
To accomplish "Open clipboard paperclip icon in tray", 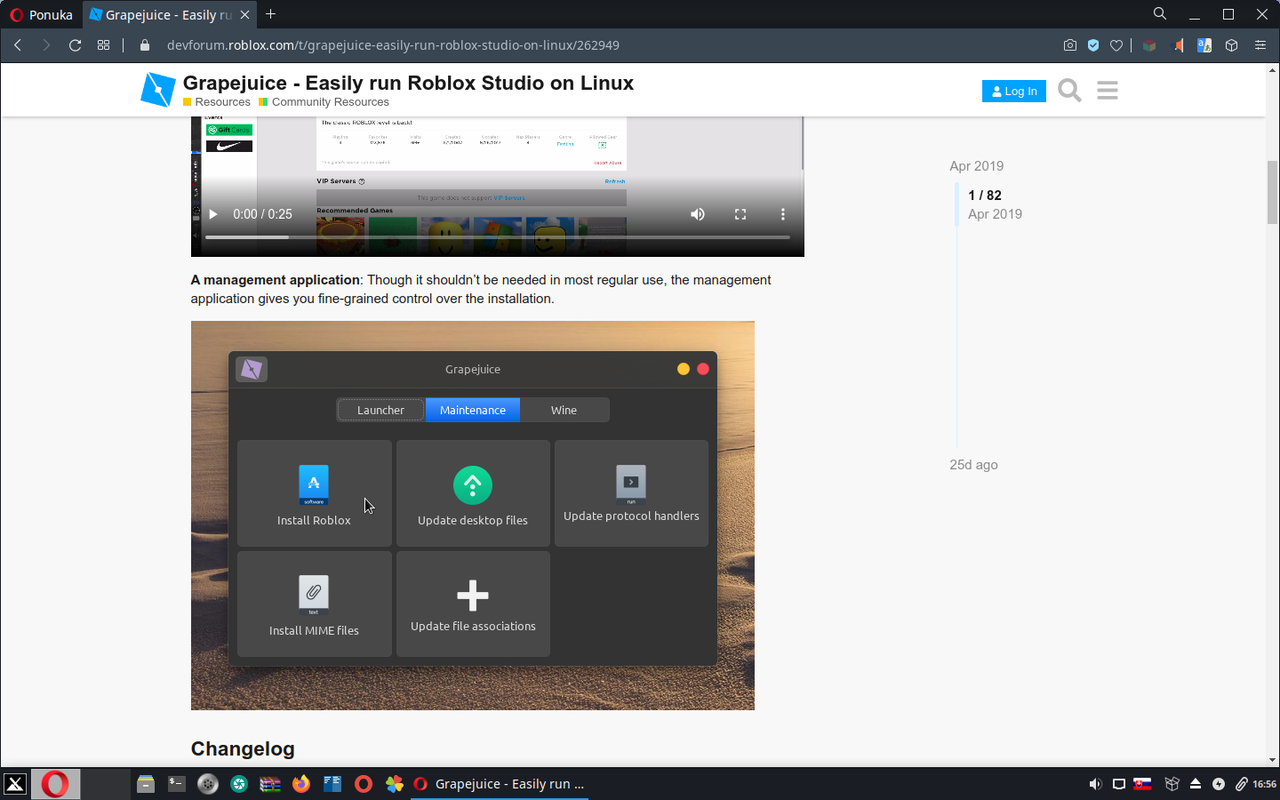I will tap(1242, 784).
